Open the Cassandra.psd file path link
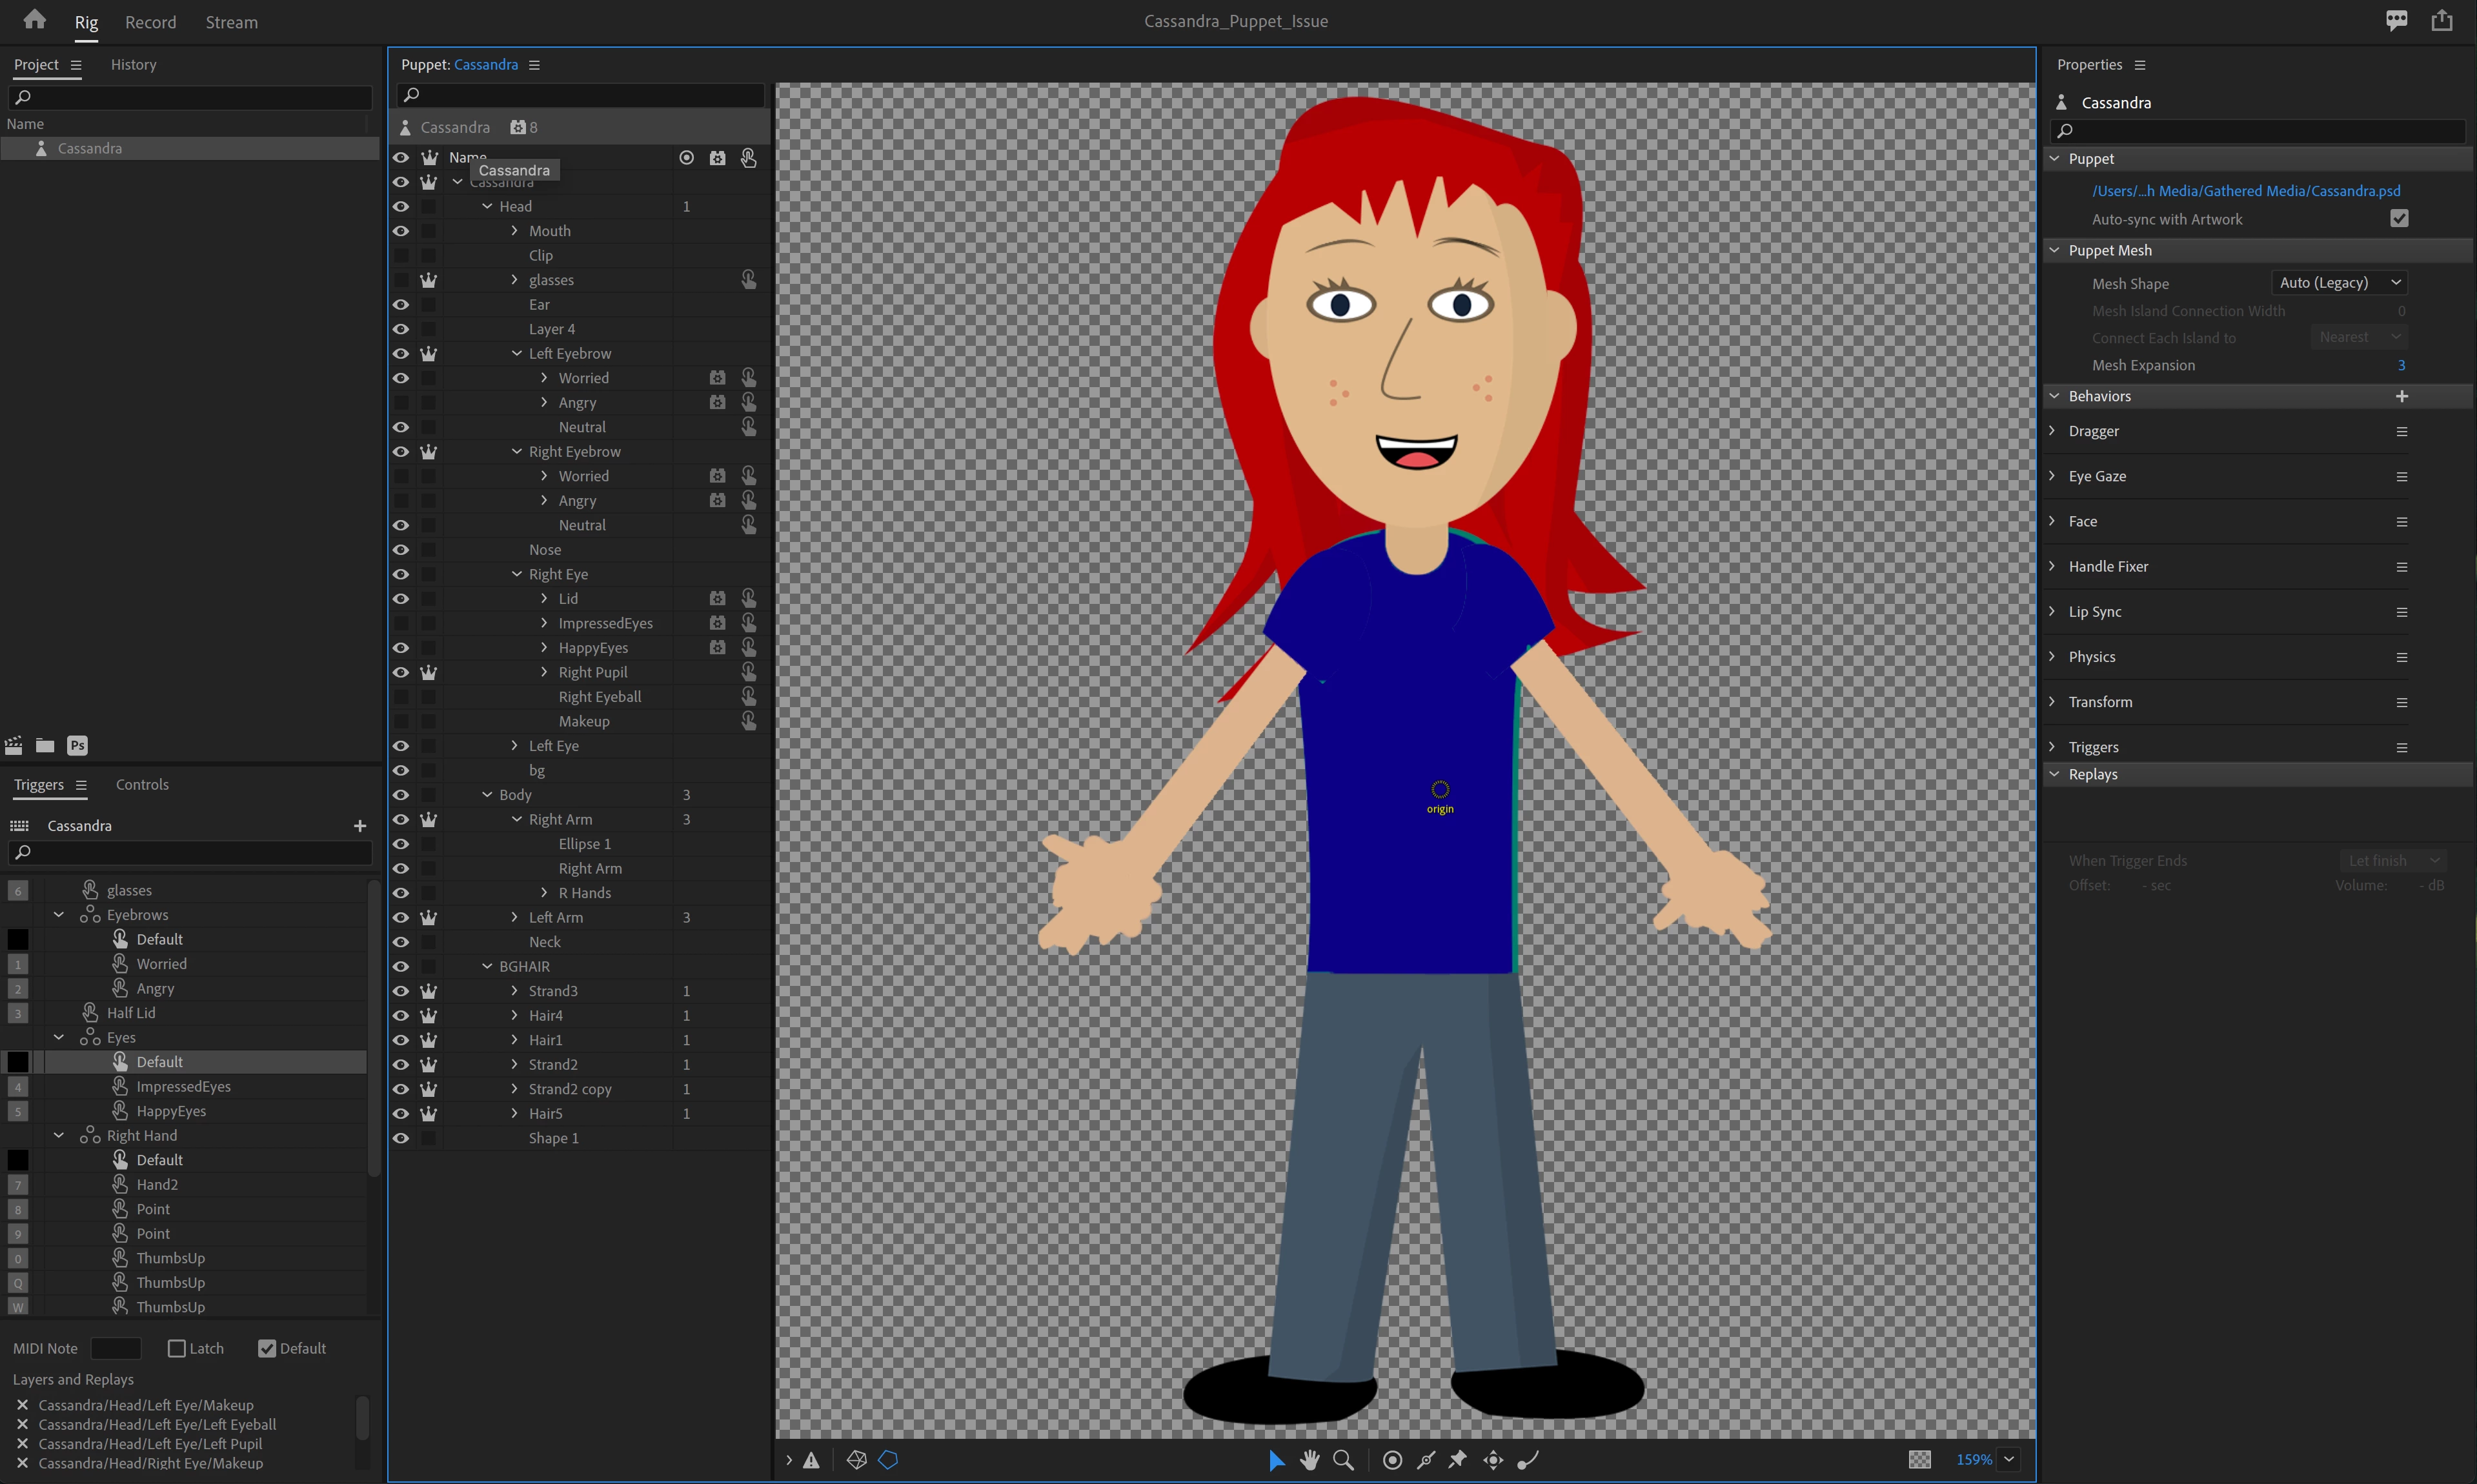Screen dimensions: 2477x1484 point(2245,190)
